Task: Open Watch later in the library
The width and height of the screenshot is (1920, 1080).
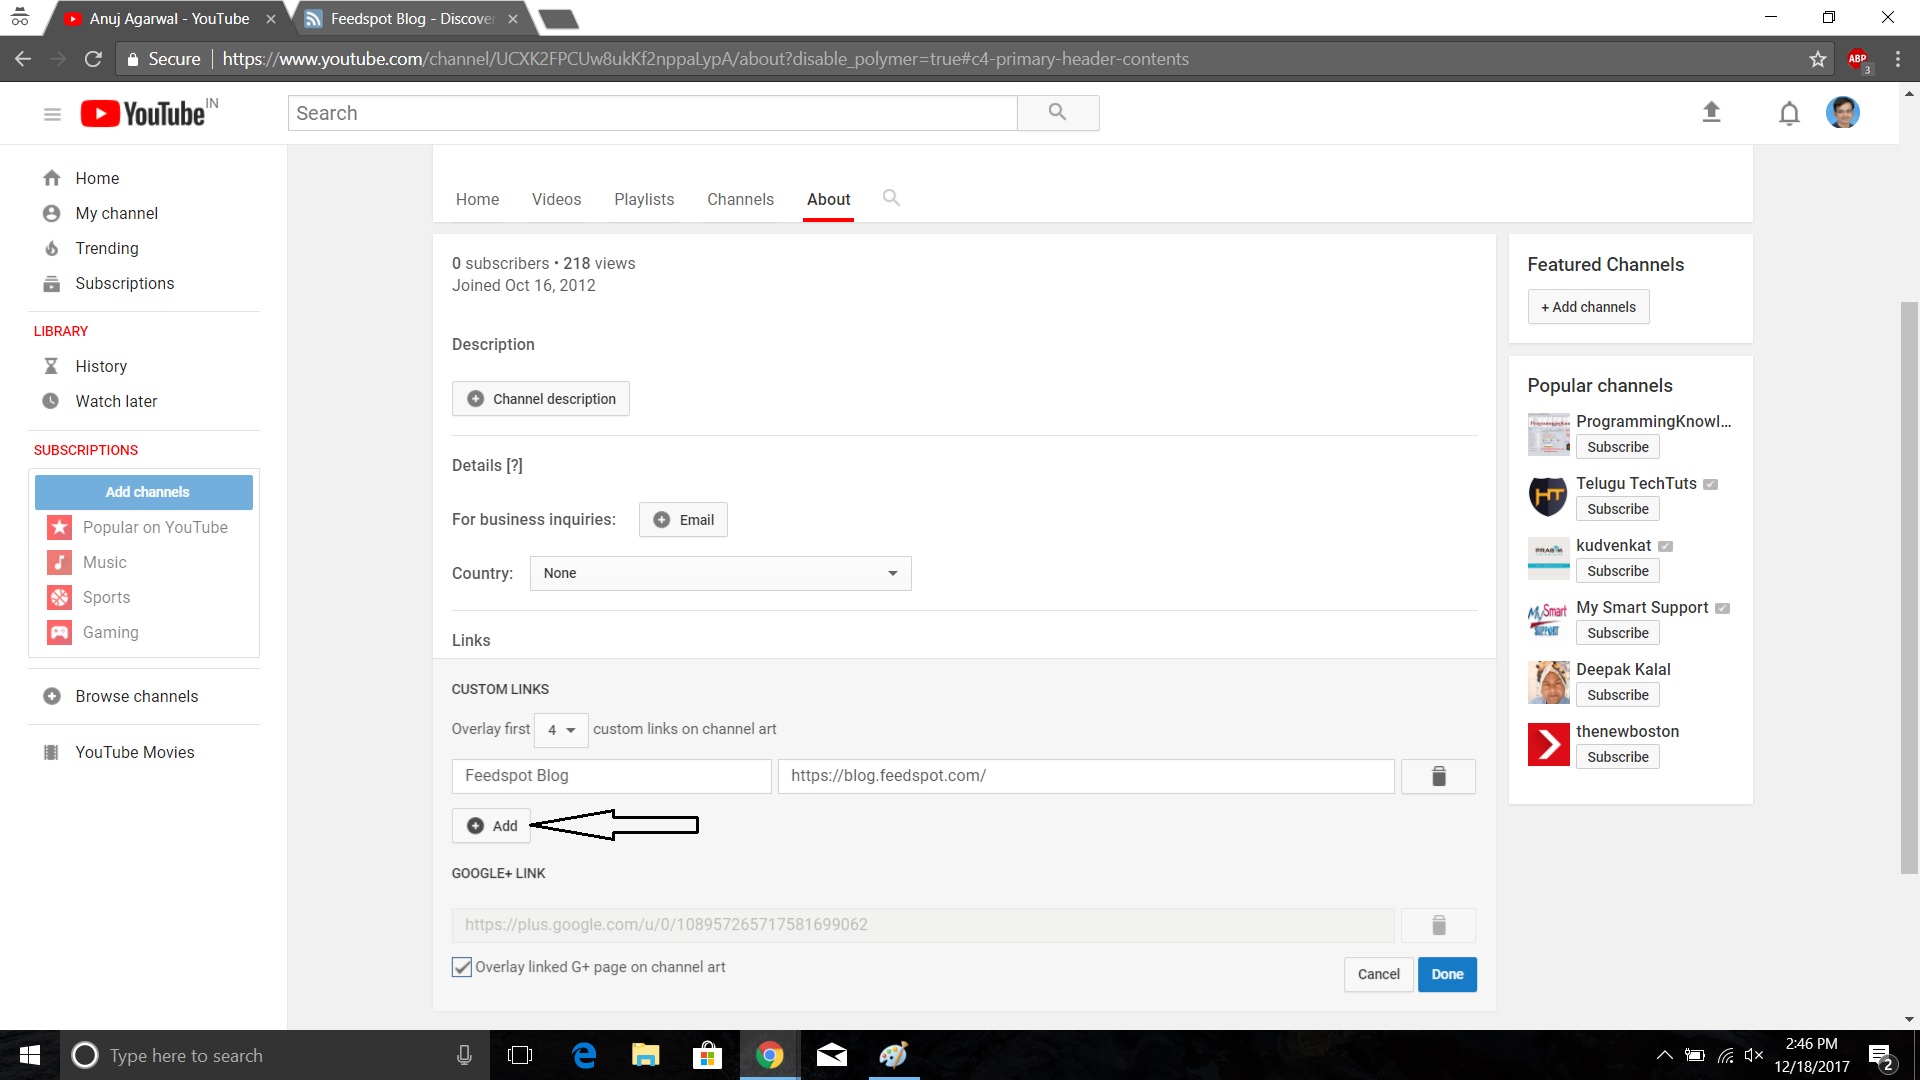Action: [x=100, y=401]
